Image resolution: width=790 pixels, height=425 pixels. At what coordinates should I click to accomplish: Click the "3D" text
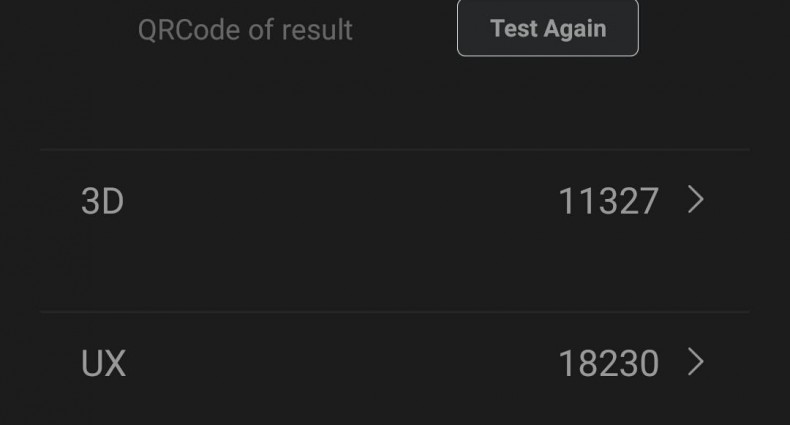pos(102,202)
